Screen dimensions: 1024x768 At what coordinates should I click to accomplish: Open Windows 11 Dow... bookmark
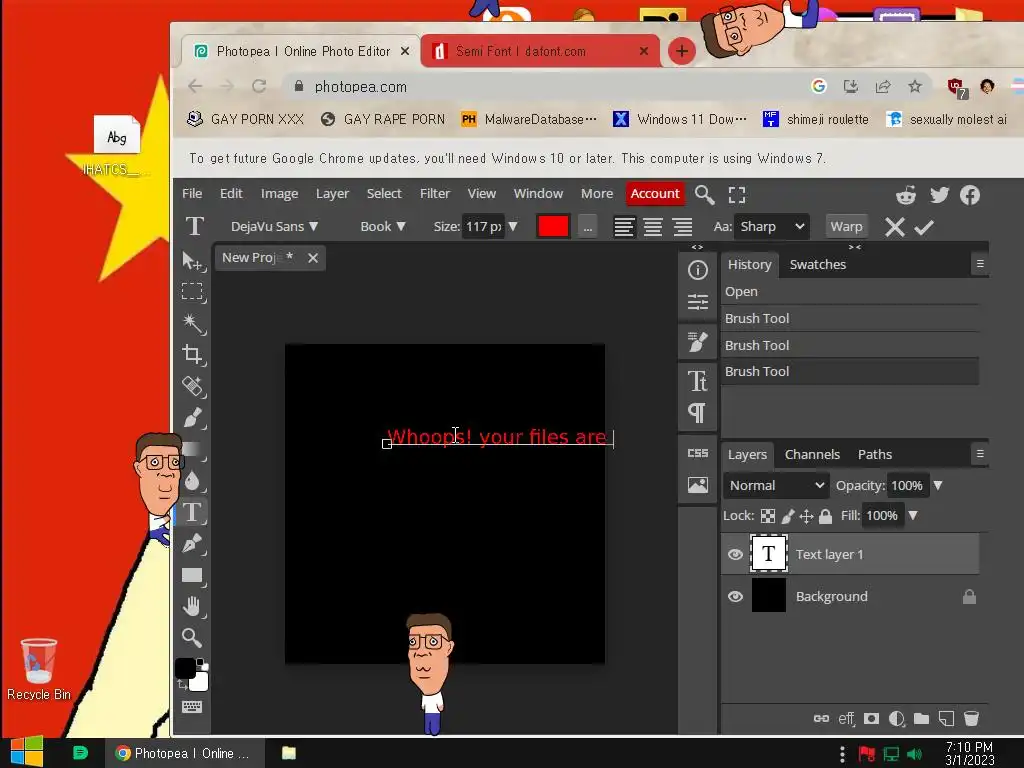click(680, 120)
